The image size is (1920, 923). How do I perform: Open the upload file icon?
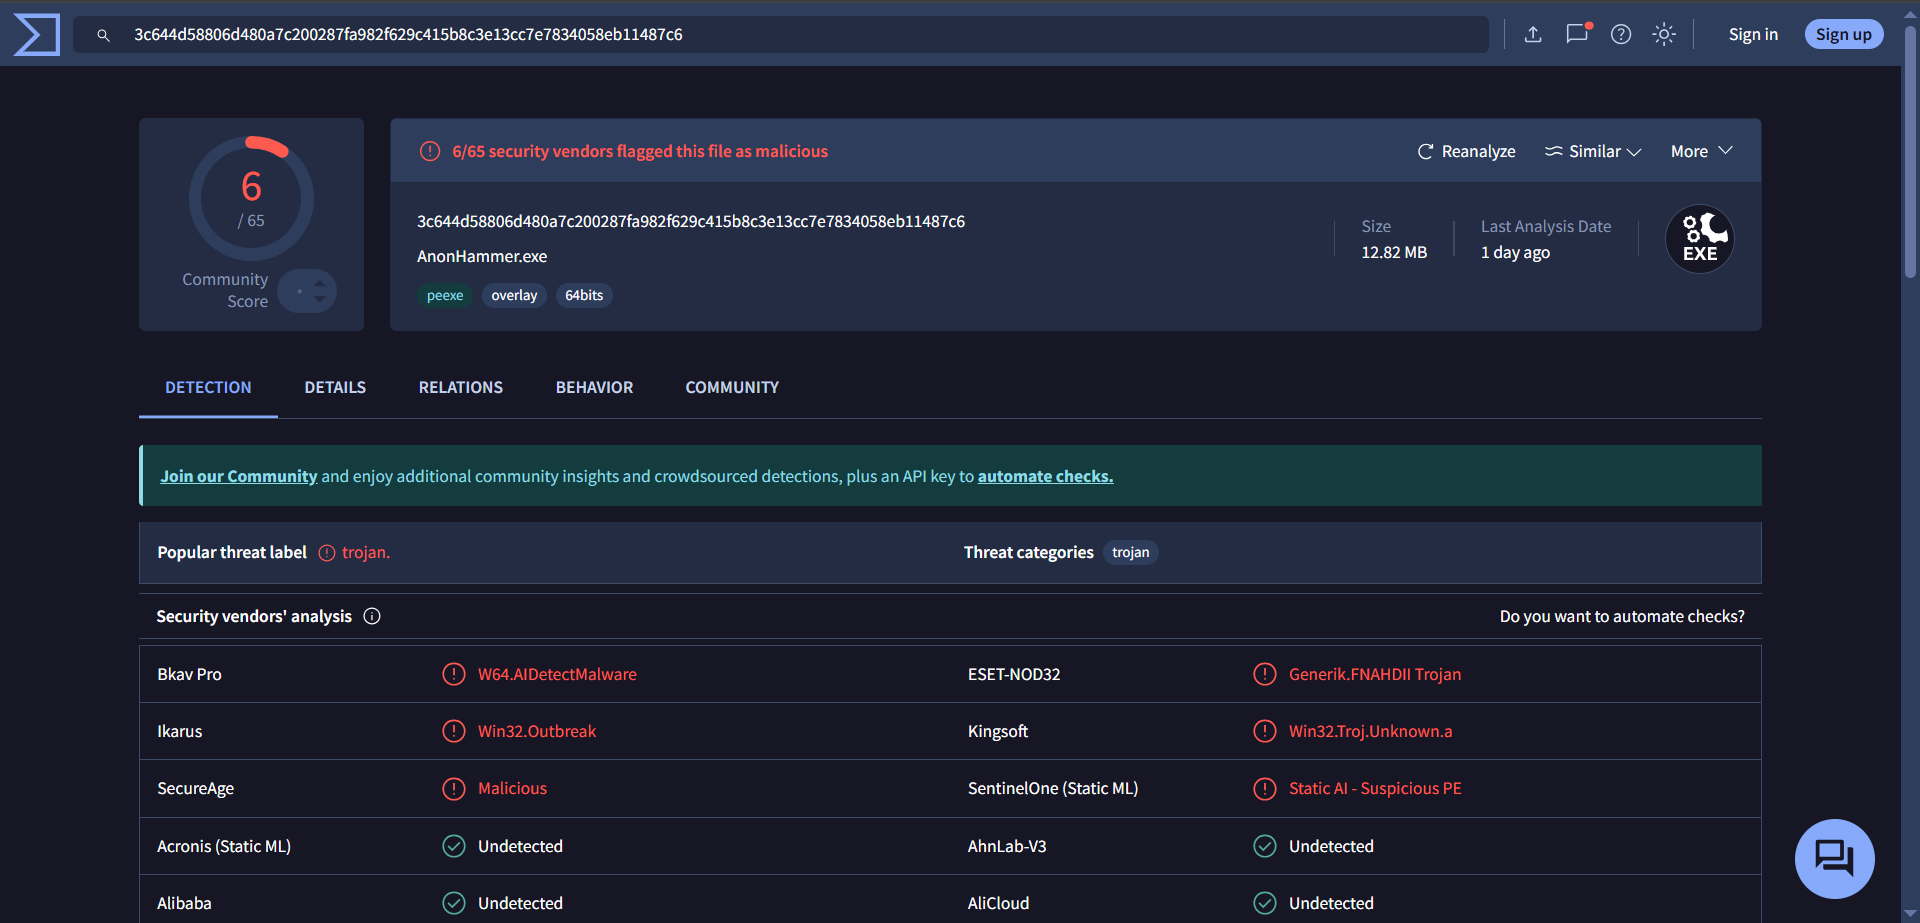click(1533, 35)
